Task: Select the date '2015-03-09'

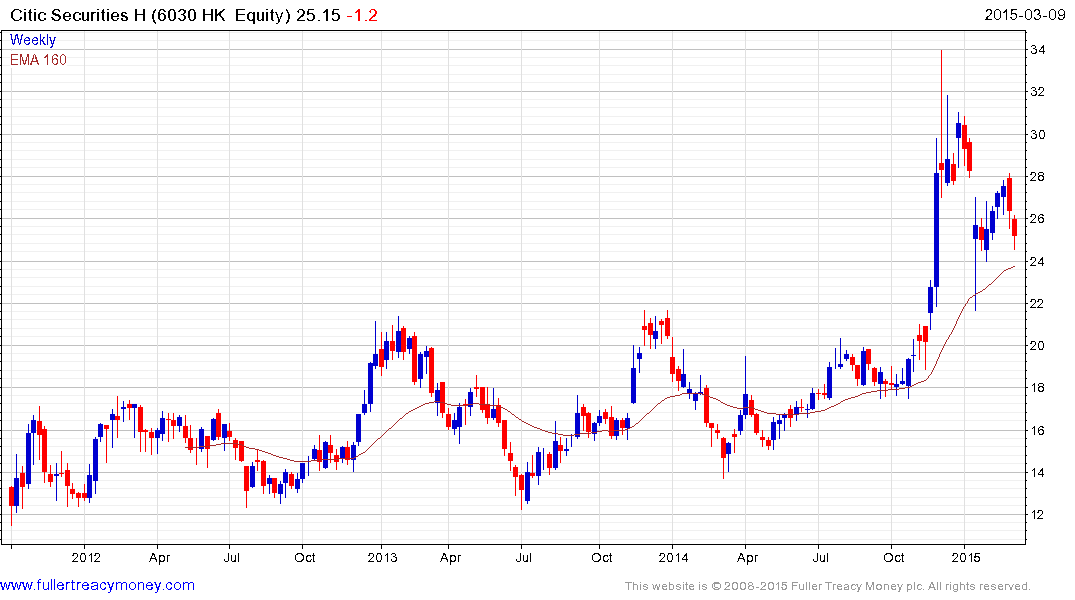Action: click(1024, 14)
